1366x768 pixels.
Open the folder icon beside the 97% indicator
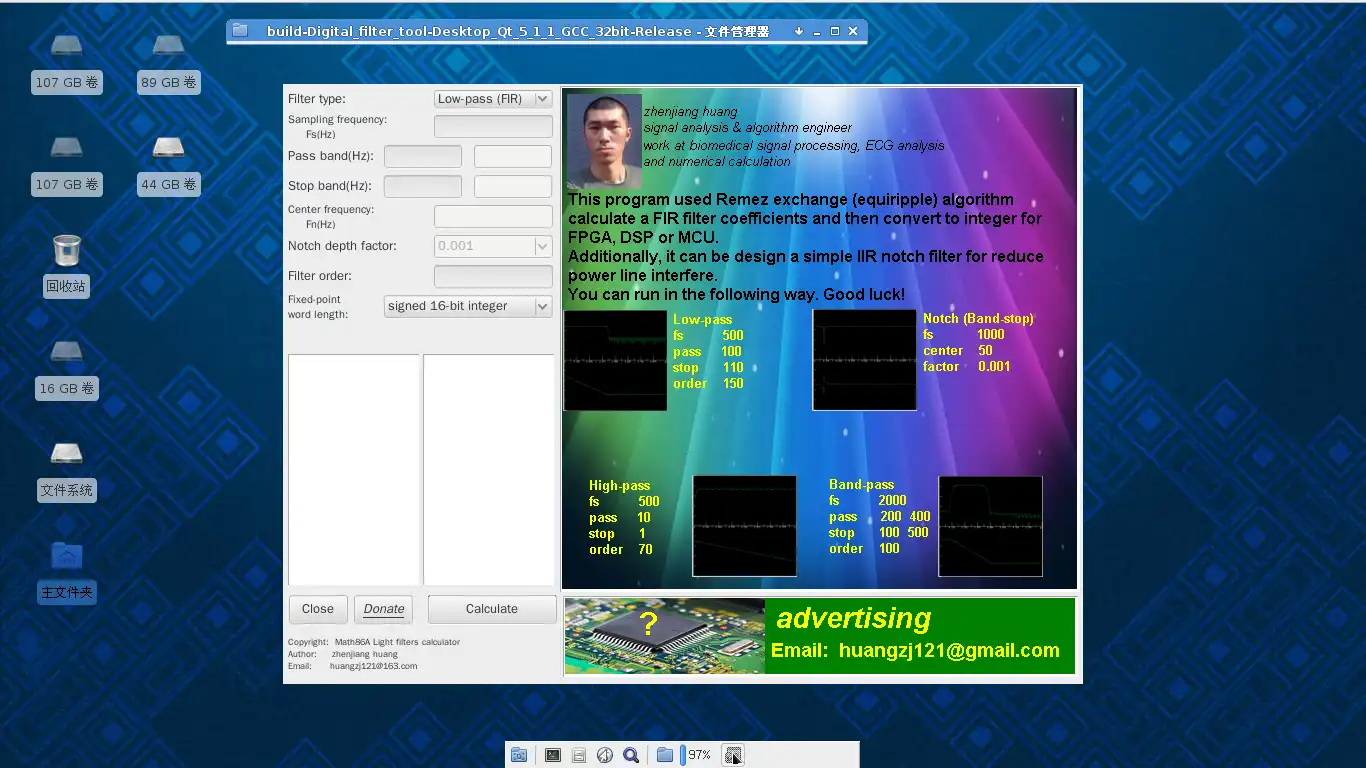tap(665, 755)
